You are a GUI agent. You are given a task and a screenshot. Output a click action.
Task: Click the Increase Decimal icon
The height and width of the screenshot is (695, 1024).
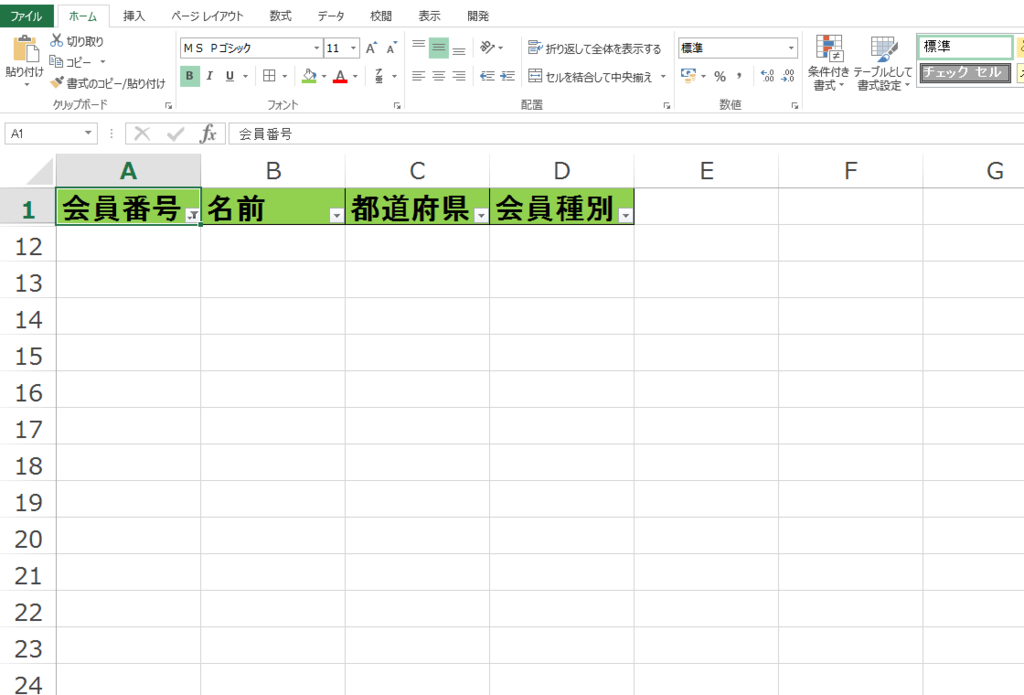(766, 74)
